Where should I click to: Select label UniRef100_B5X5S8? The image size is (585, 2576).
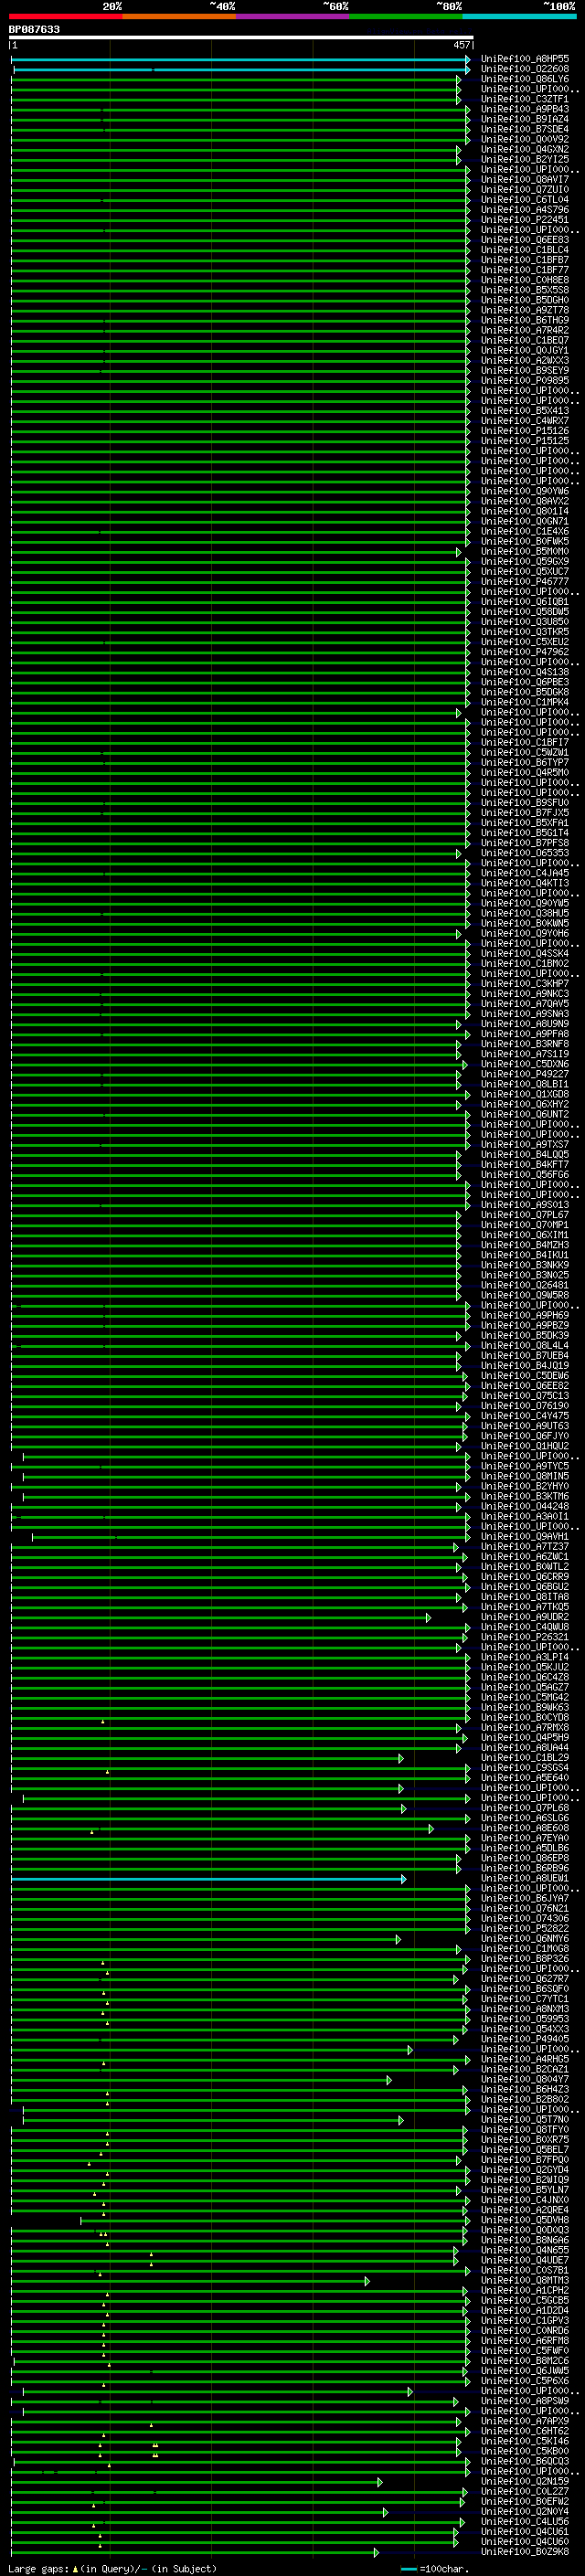point(525,290)
